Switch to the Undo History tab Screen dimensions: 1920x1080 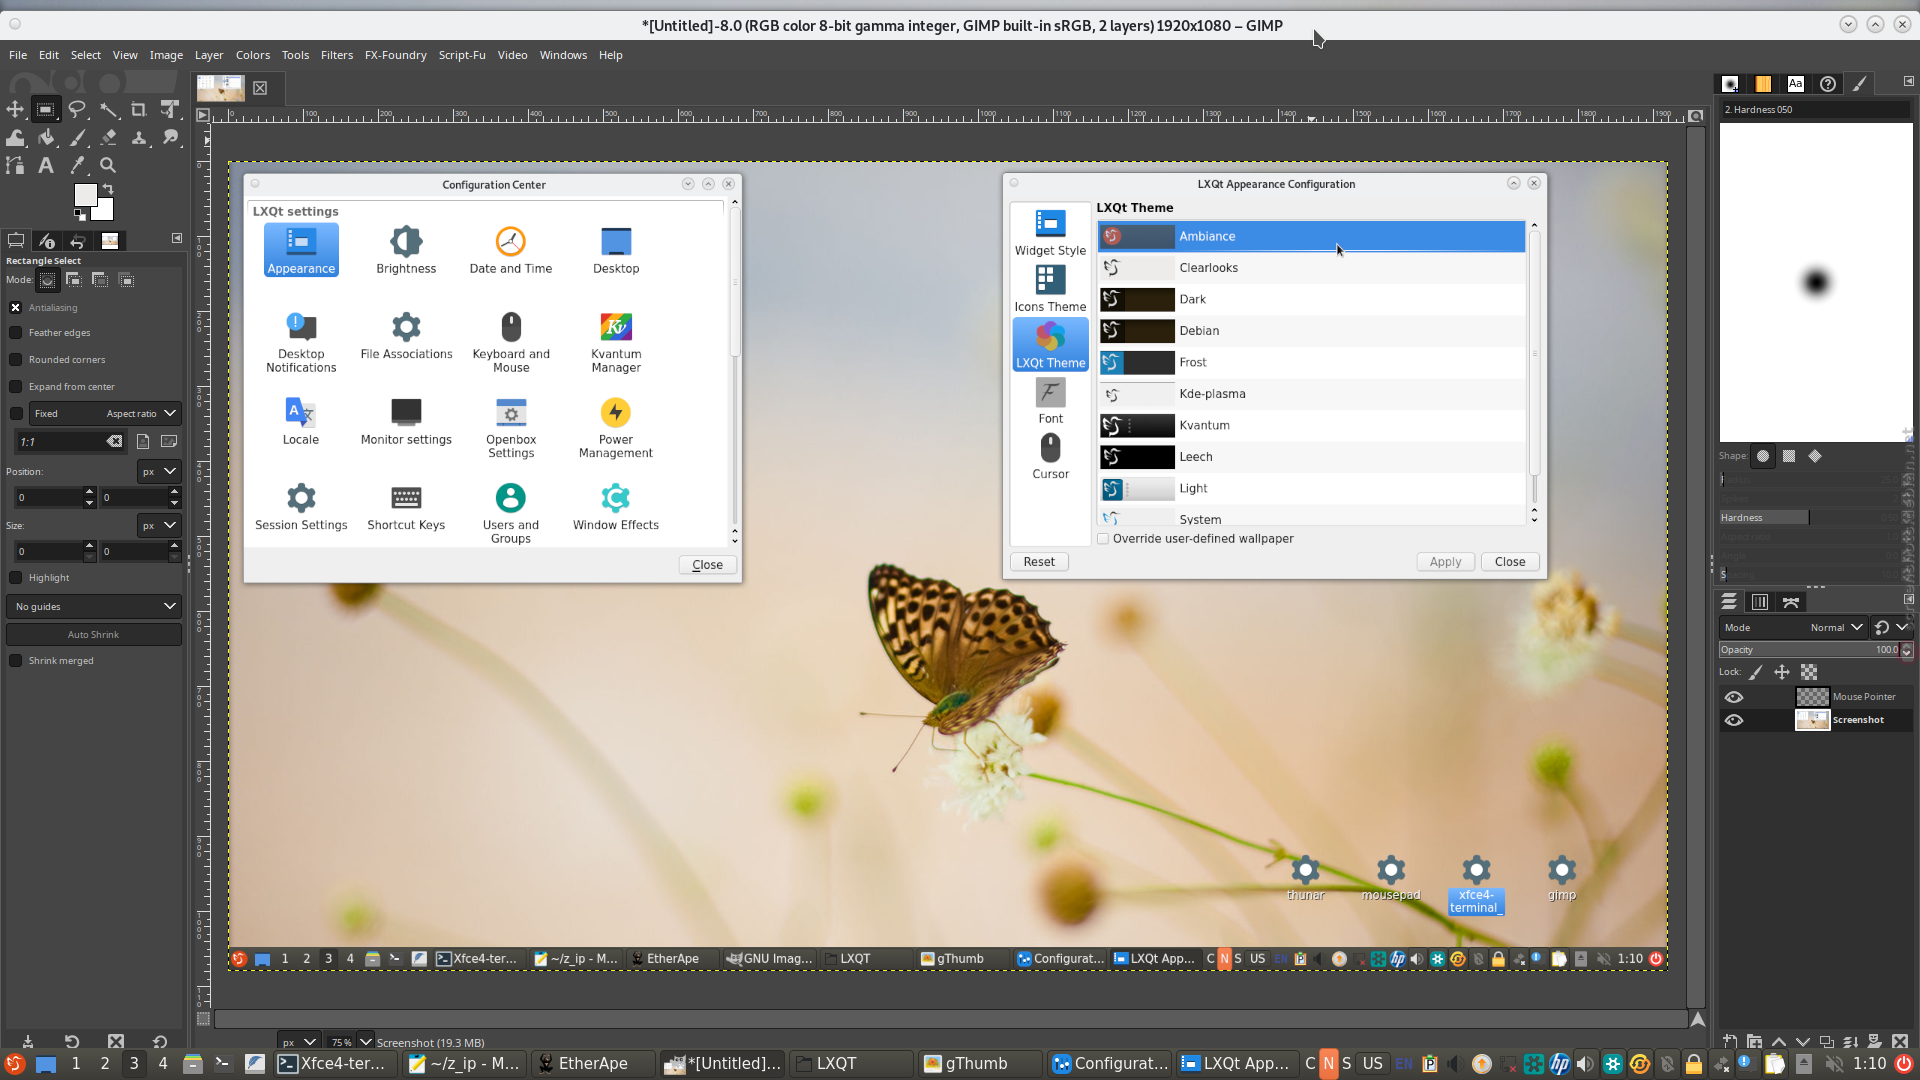coord(78,241)
